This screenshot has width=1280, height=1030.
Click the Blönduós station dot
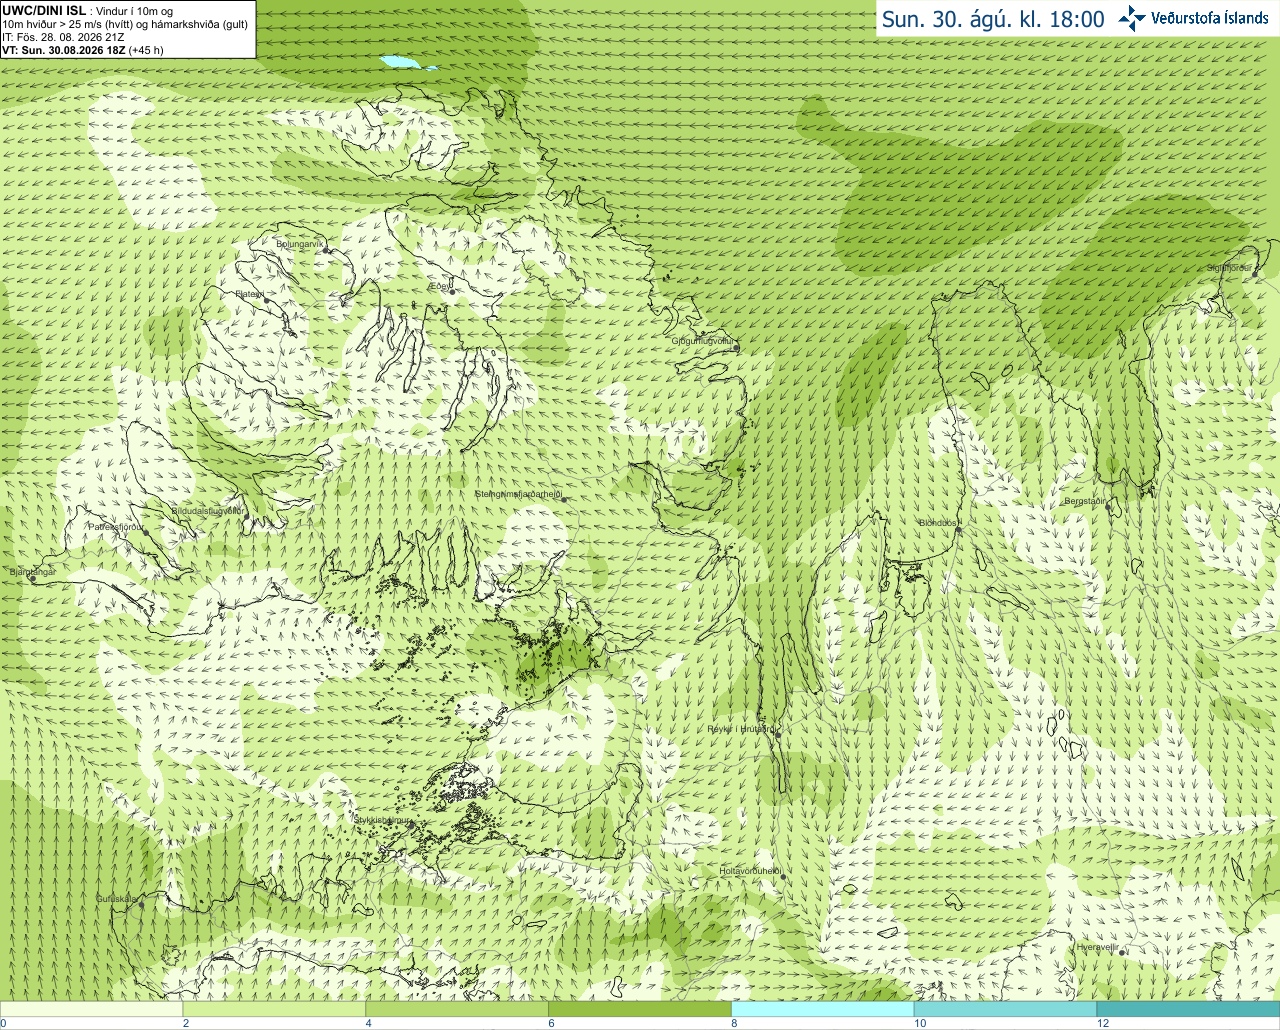point(958,531)
